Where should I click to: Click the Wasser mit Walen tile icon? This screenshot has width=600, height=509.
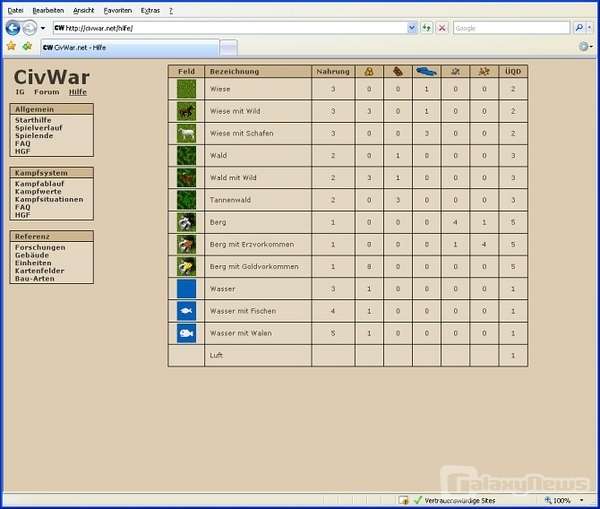click(x=186, y=332)
